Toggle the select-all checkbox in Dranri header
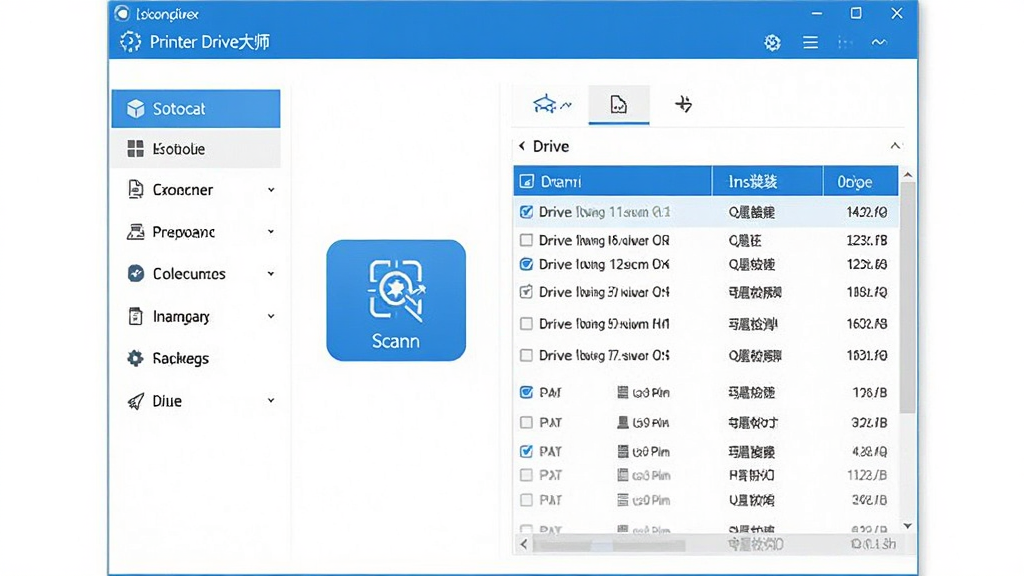Screen dimensions: 1024x576 526,182
